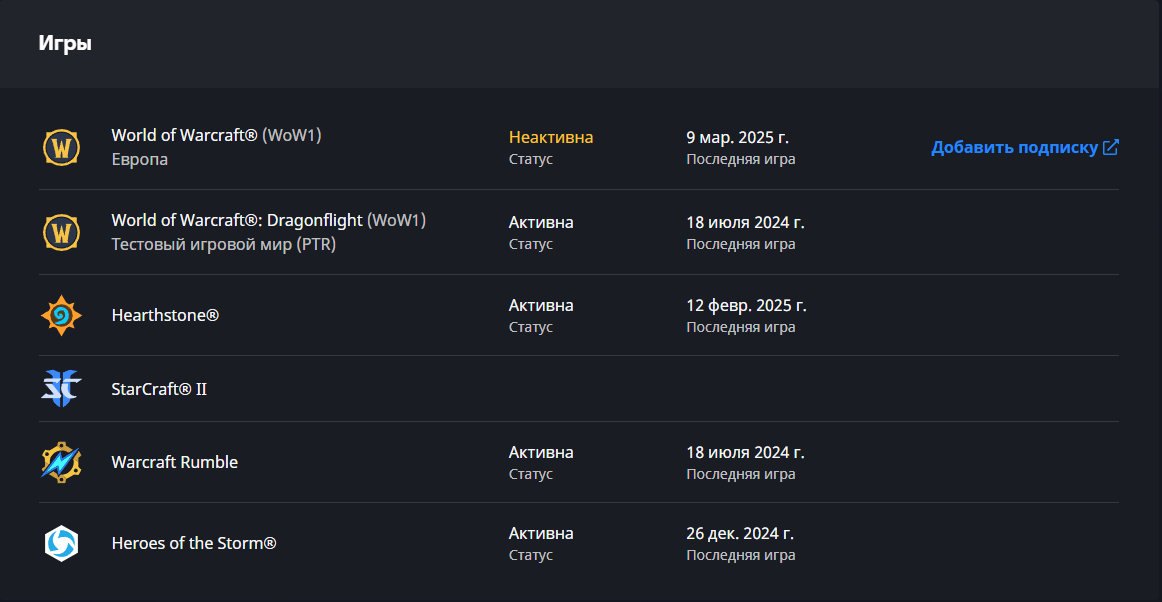Click the Hearthstone® game name

(x=165, y=315)
